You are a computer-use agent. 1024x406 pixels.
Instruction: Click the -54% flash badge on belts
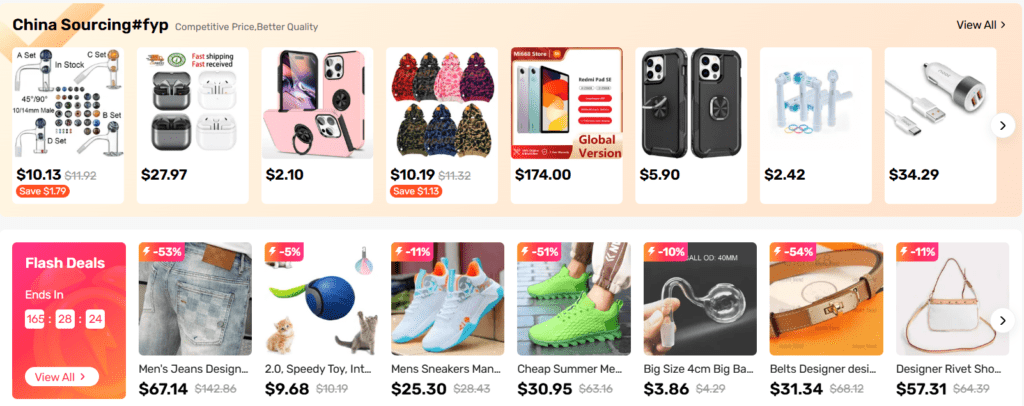click(793, 251)
